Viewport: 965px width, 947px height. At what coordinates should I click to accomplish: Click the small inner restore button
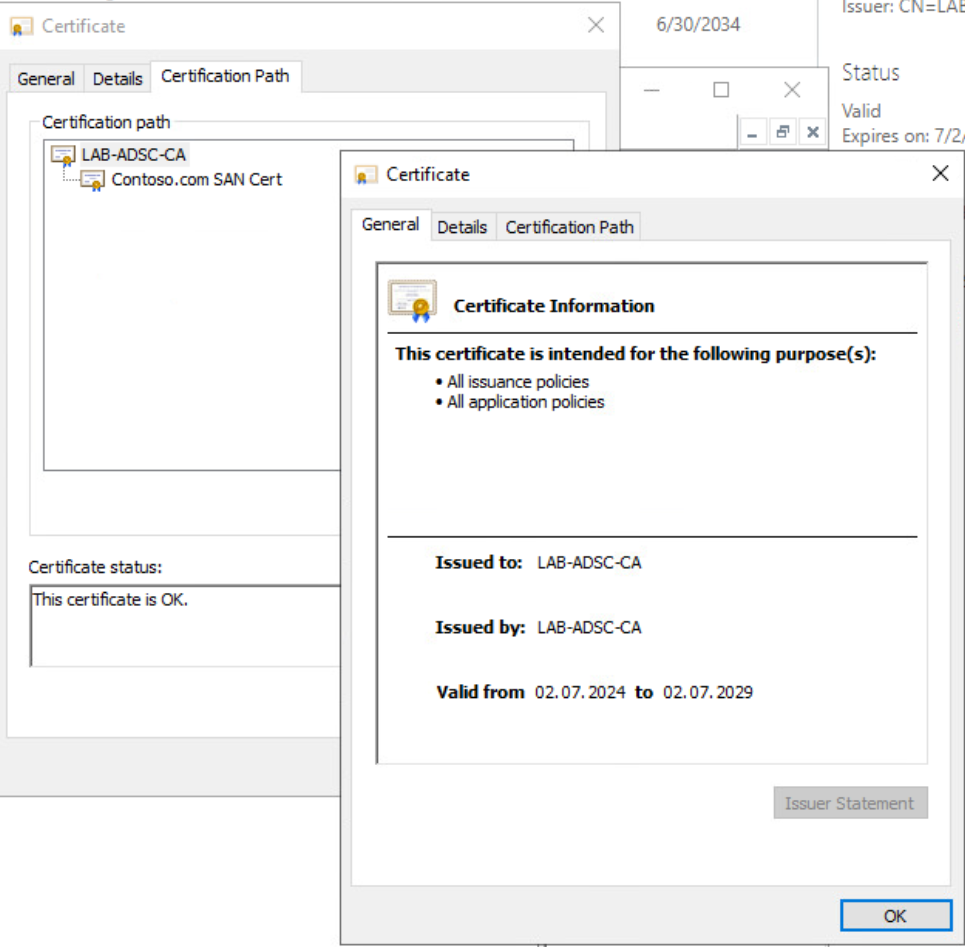[x=782, y=132]
